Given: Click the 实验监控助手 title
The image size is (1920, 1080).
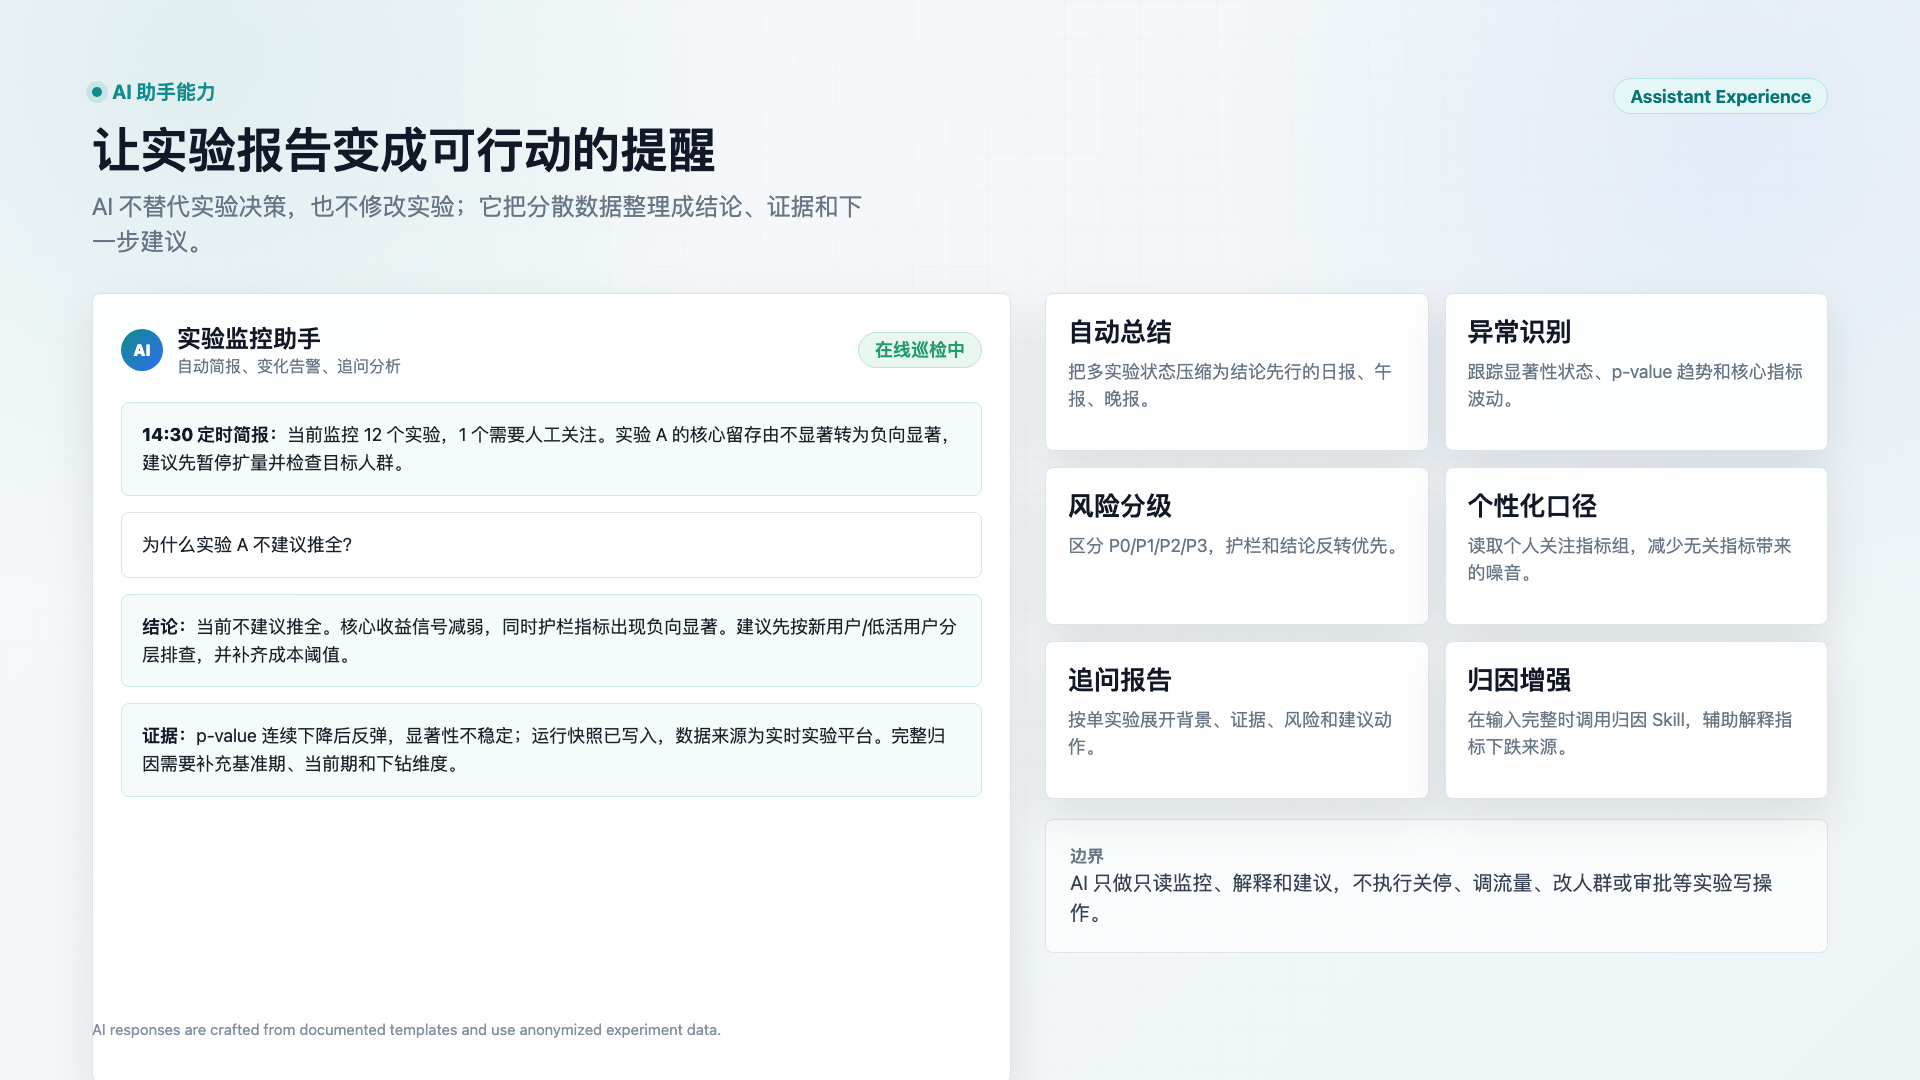Looking at the screenshot, I should (249, 338).
